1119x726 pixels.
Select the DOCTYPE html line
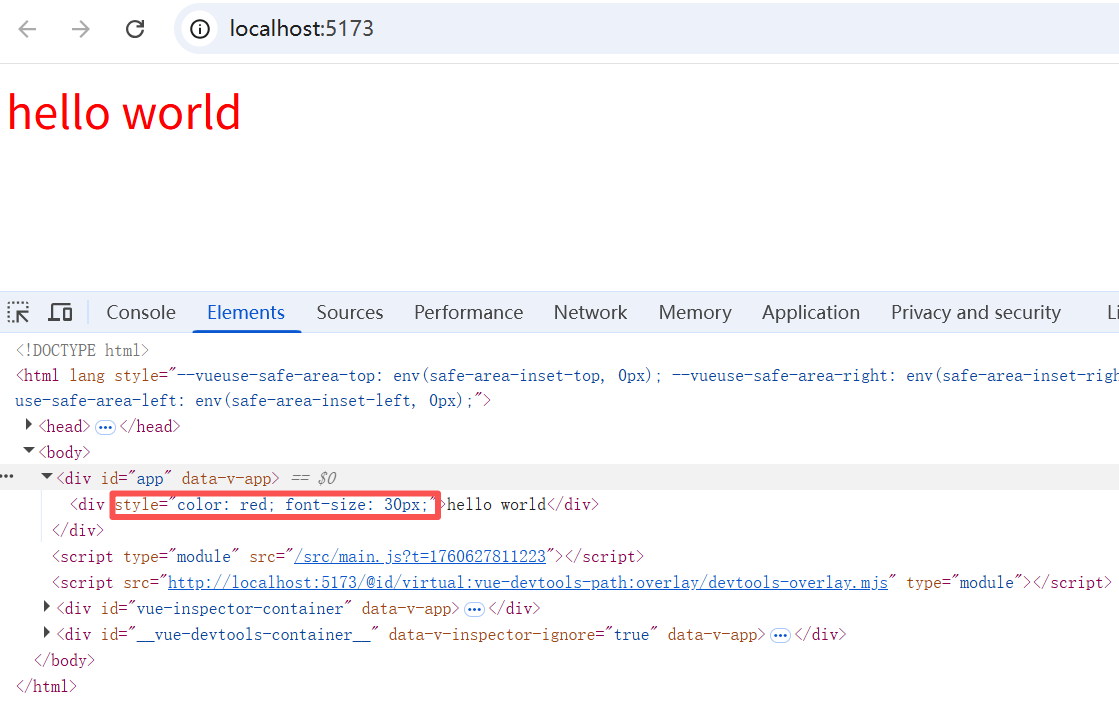point(82,350)
